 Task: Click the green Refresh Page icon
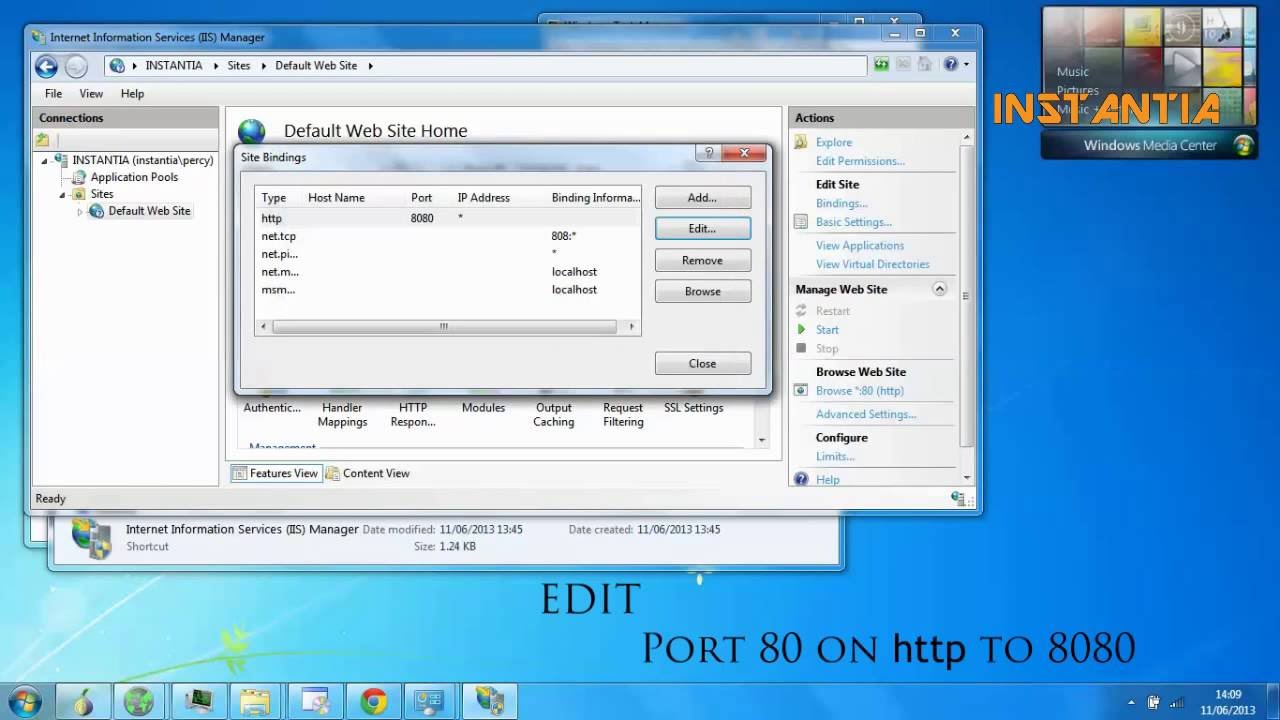(881, 65)
